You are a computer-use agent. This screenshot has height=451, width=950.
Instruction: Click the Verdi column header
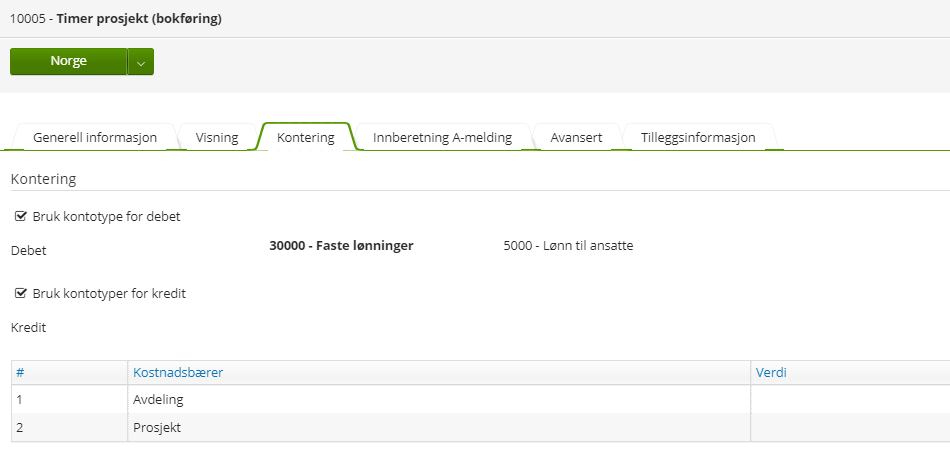click(770, 373)
